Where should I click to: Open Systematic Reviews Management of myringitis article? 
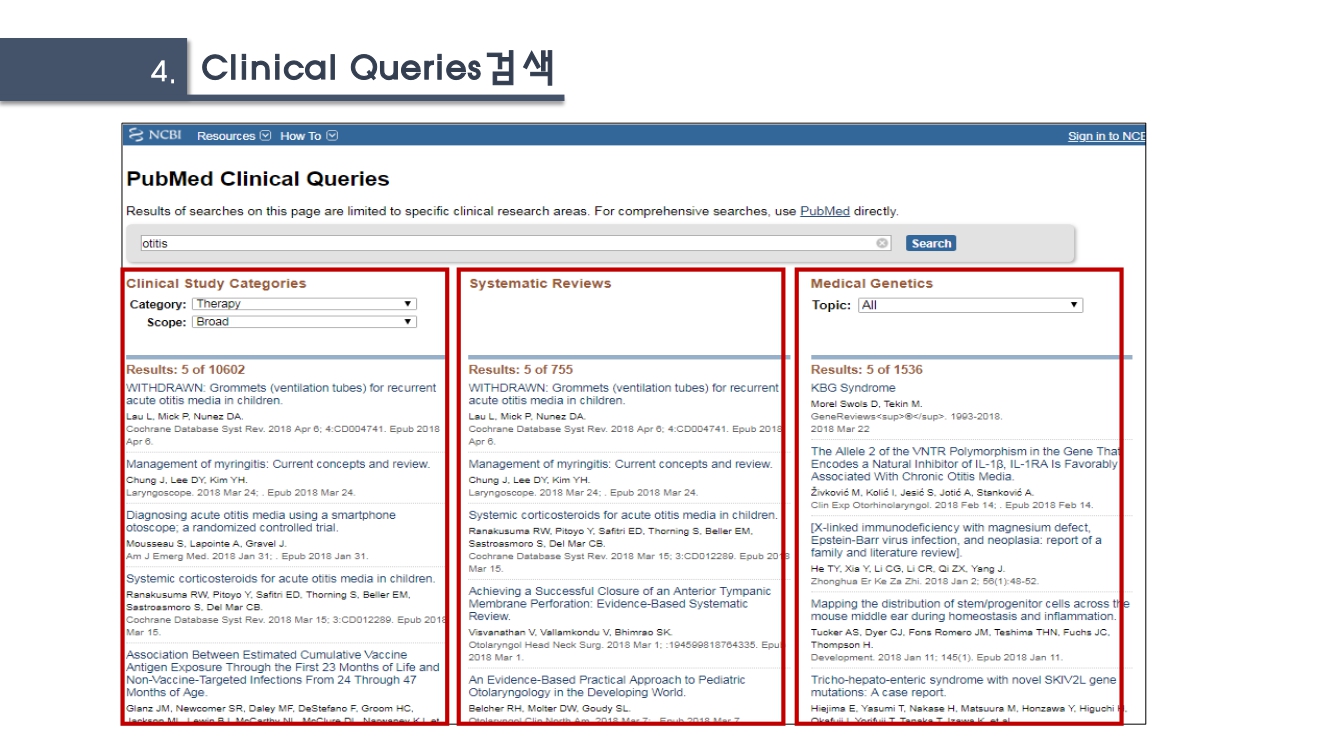(x=620, y=464)
